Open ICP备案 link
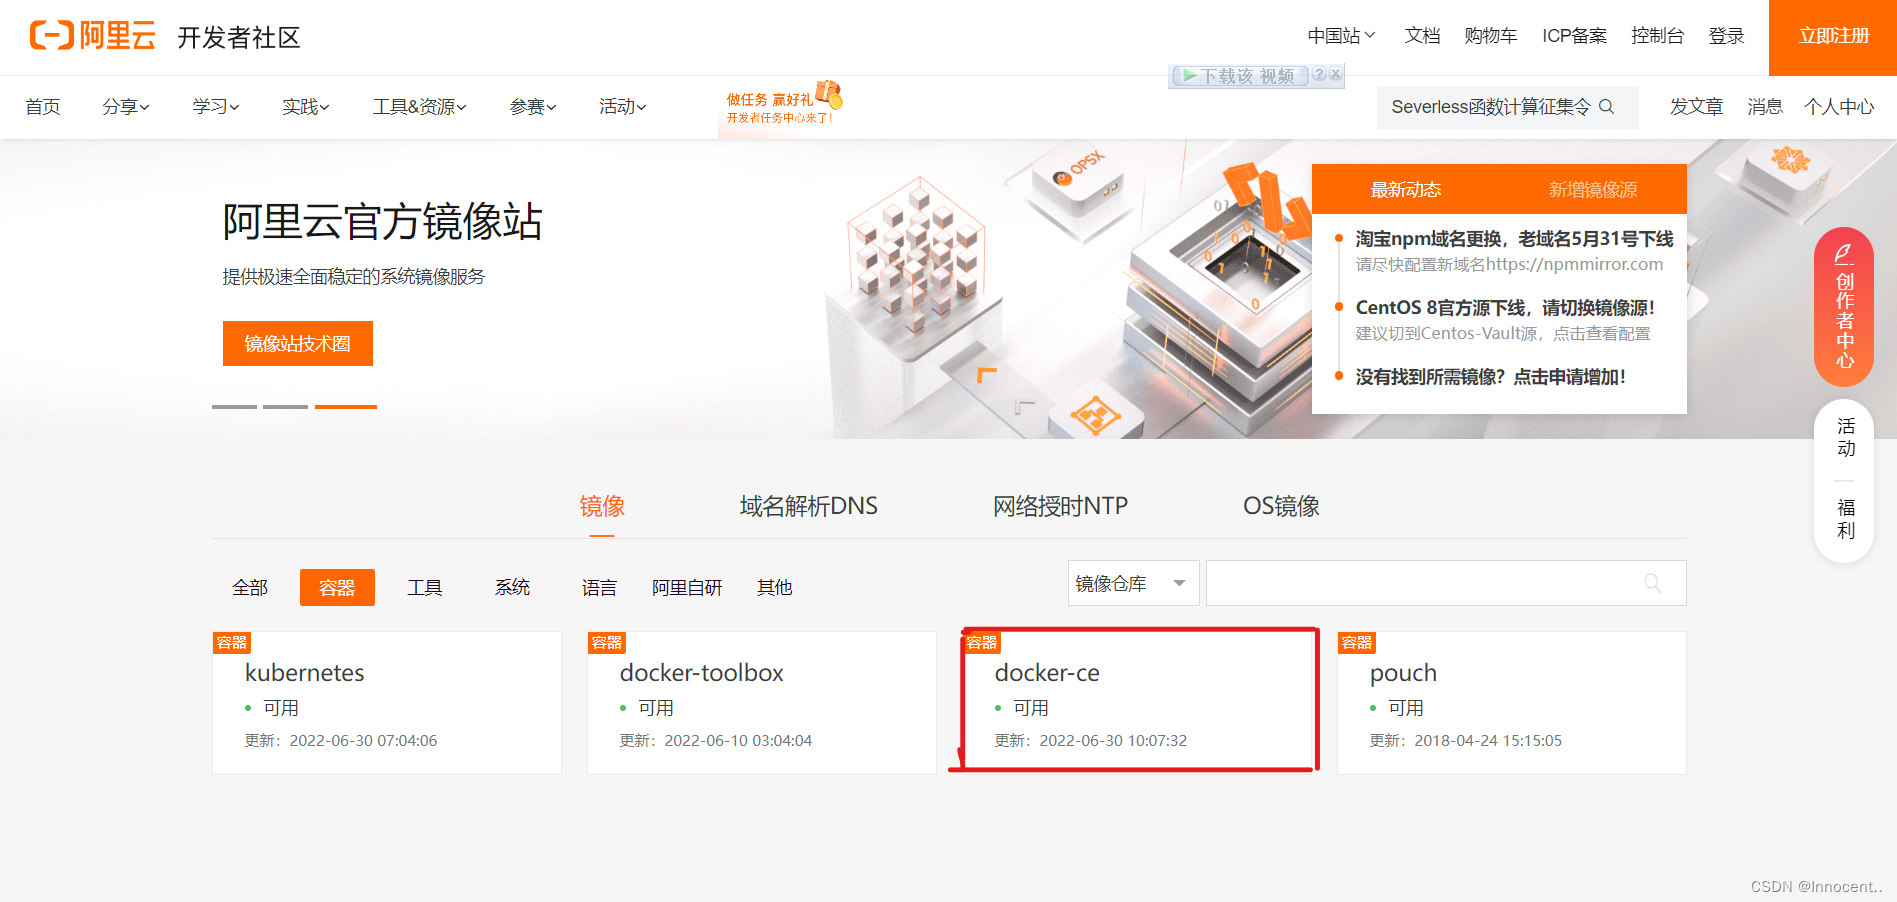 (x=1574, y=36)
